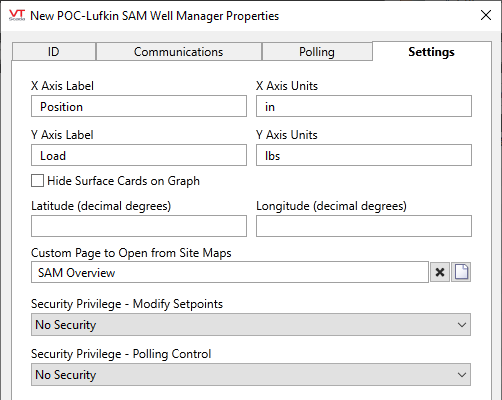Image resolution: width=502 pixels, height=400 pixels.
Task: Enable Hide Surface Cards on Graph
Action: click(x=37, y=181)
